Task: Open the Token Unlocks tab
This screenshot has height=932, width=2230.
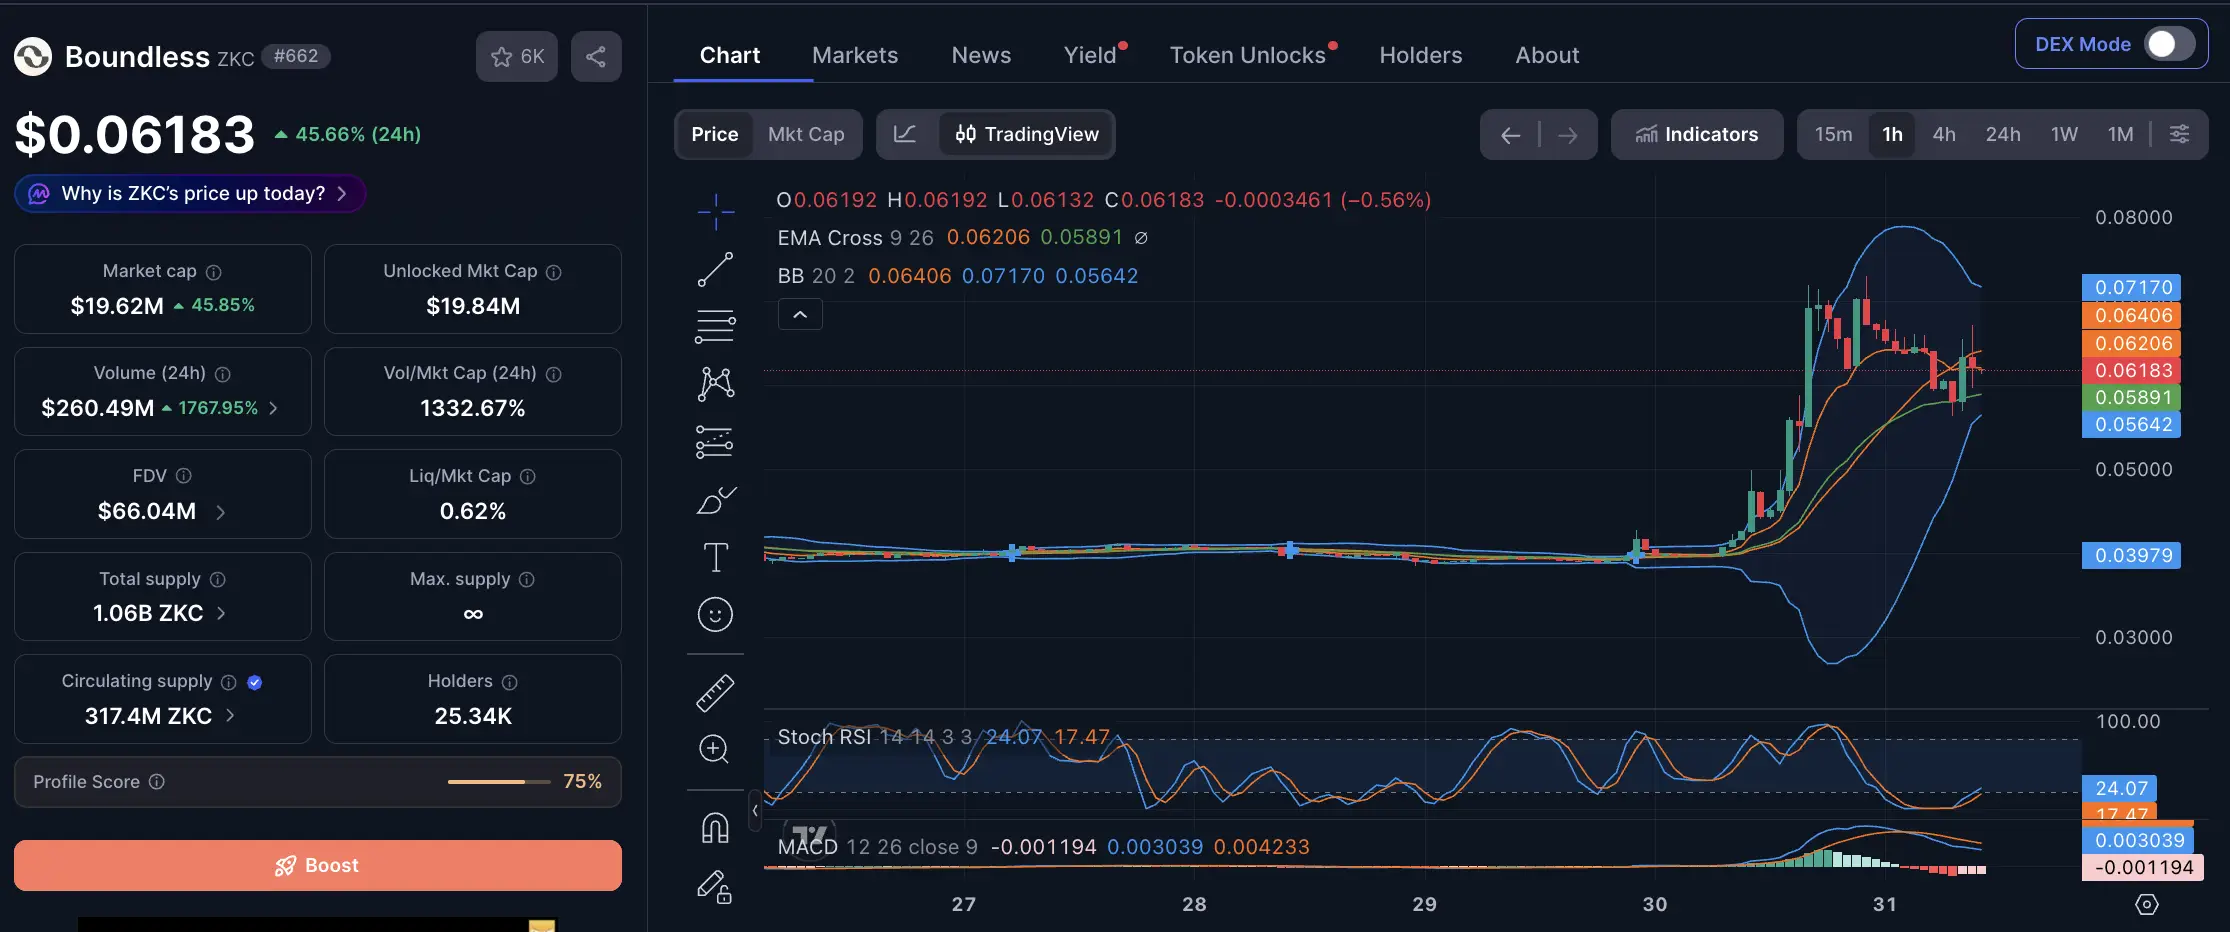Action: pos(1248,55)
